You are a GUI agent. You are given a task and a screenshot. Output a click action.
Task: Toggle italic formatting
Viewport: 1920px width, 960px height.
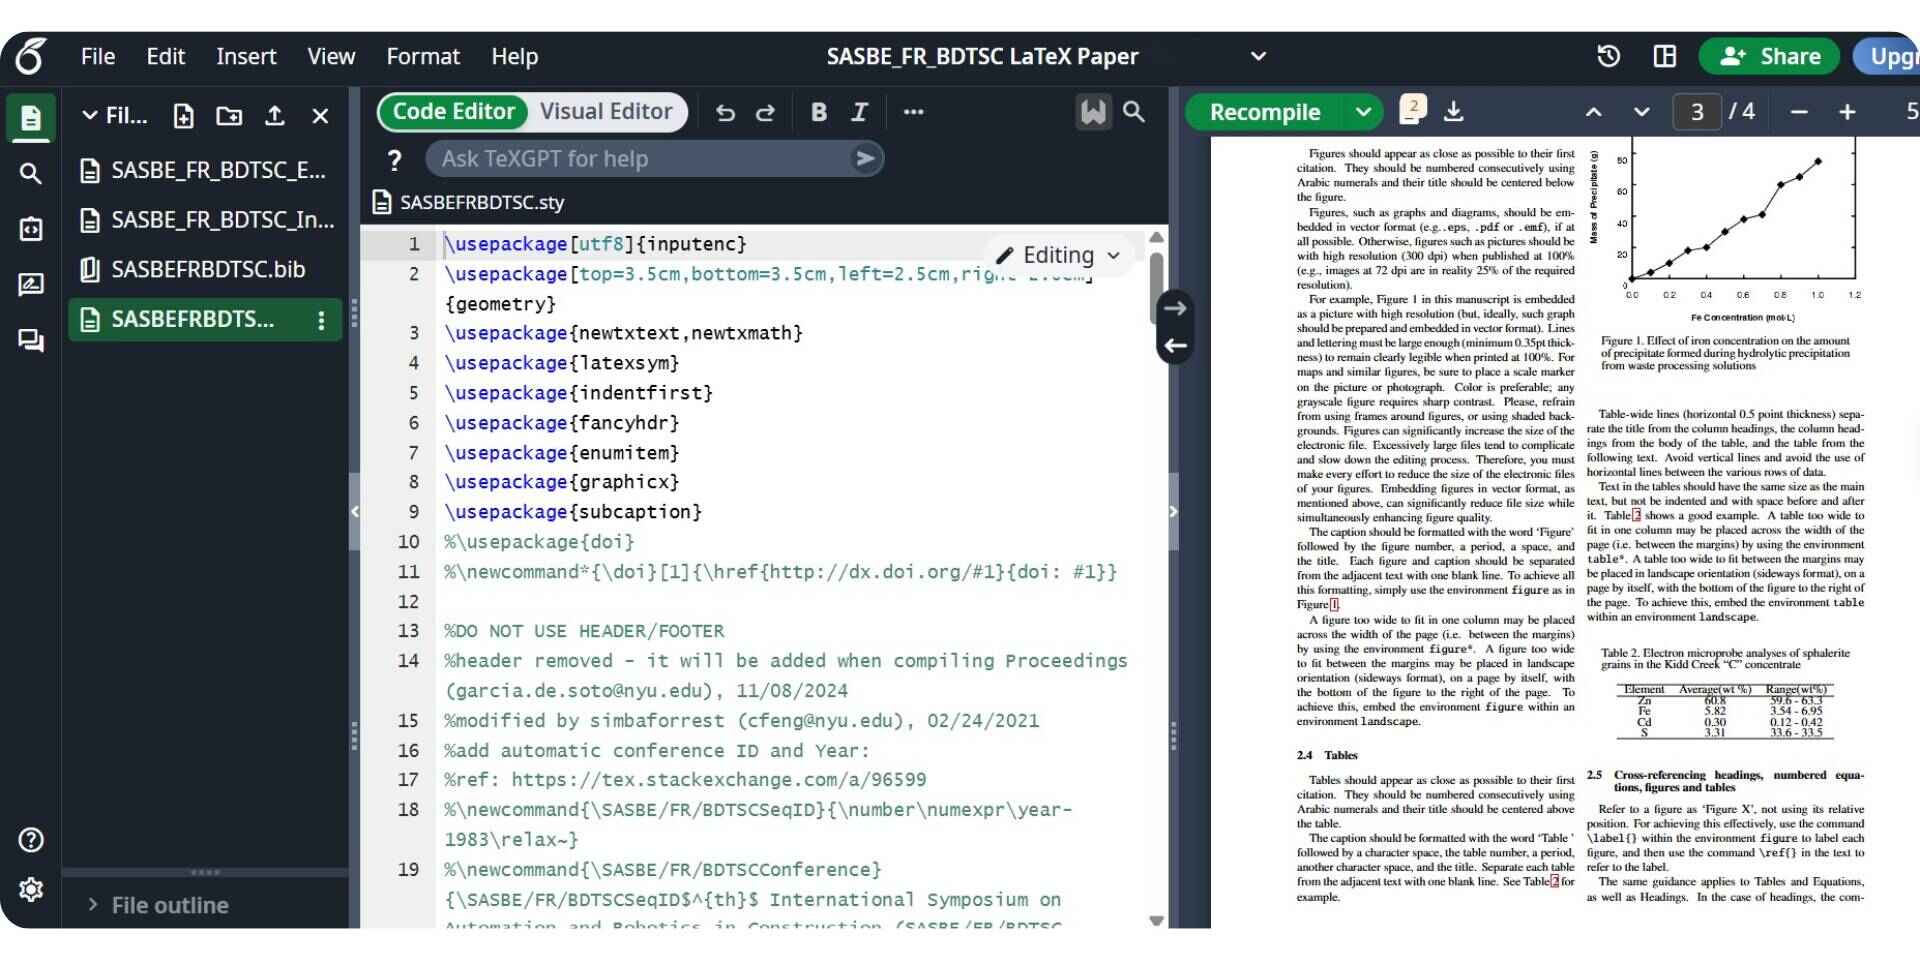[858, 112]
